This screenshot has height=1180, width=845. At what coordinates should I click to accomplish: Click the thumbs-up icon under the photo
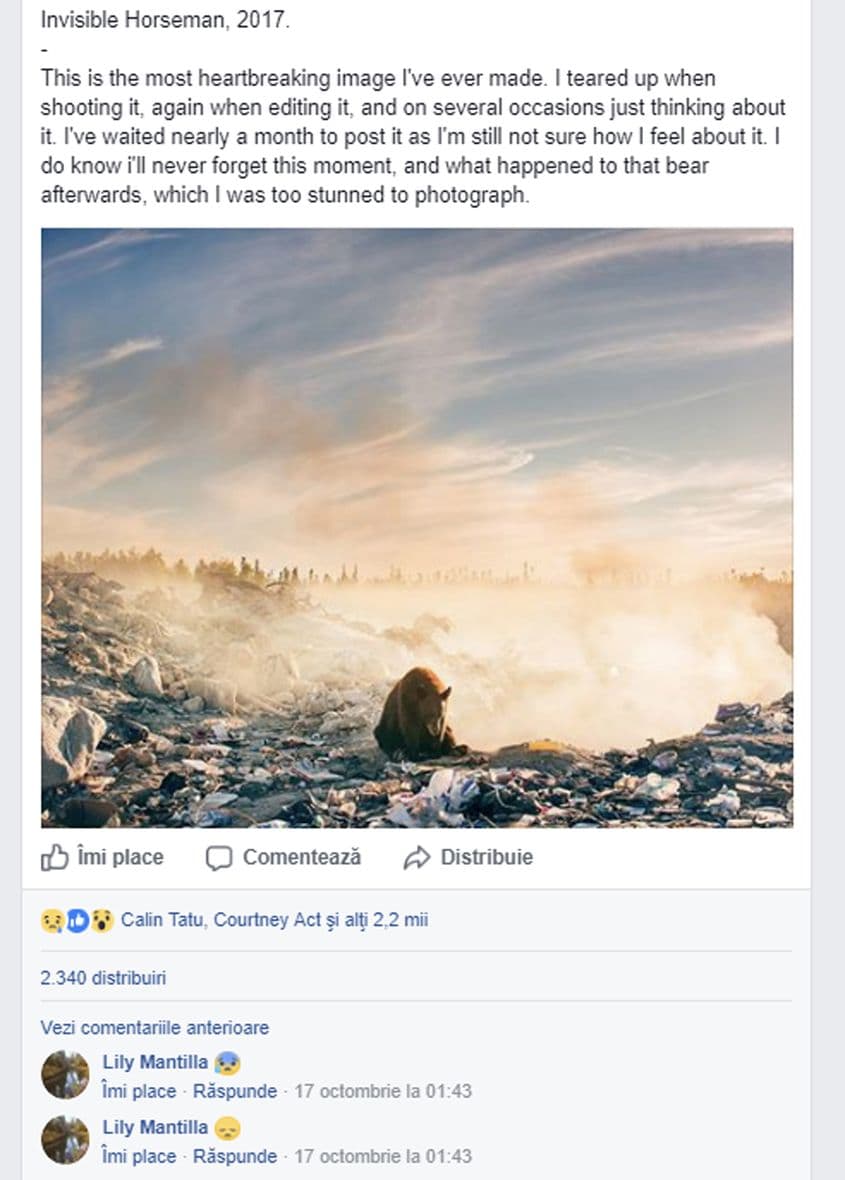point(53,858)
